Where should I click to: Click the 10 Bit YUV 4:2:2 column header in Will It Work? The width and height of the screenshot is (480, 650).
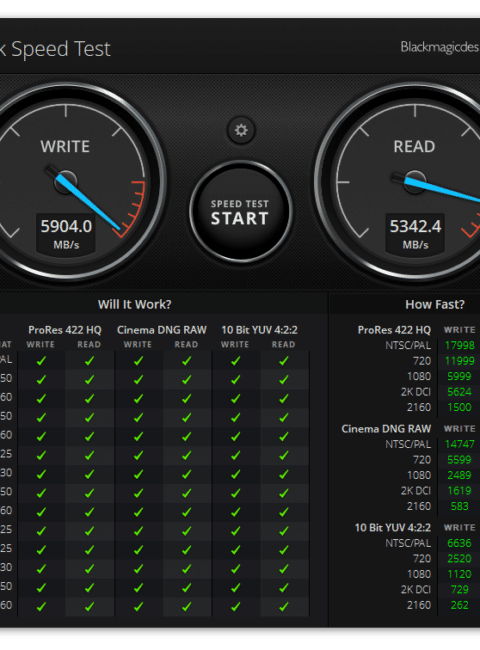click(x=259, y=330)
